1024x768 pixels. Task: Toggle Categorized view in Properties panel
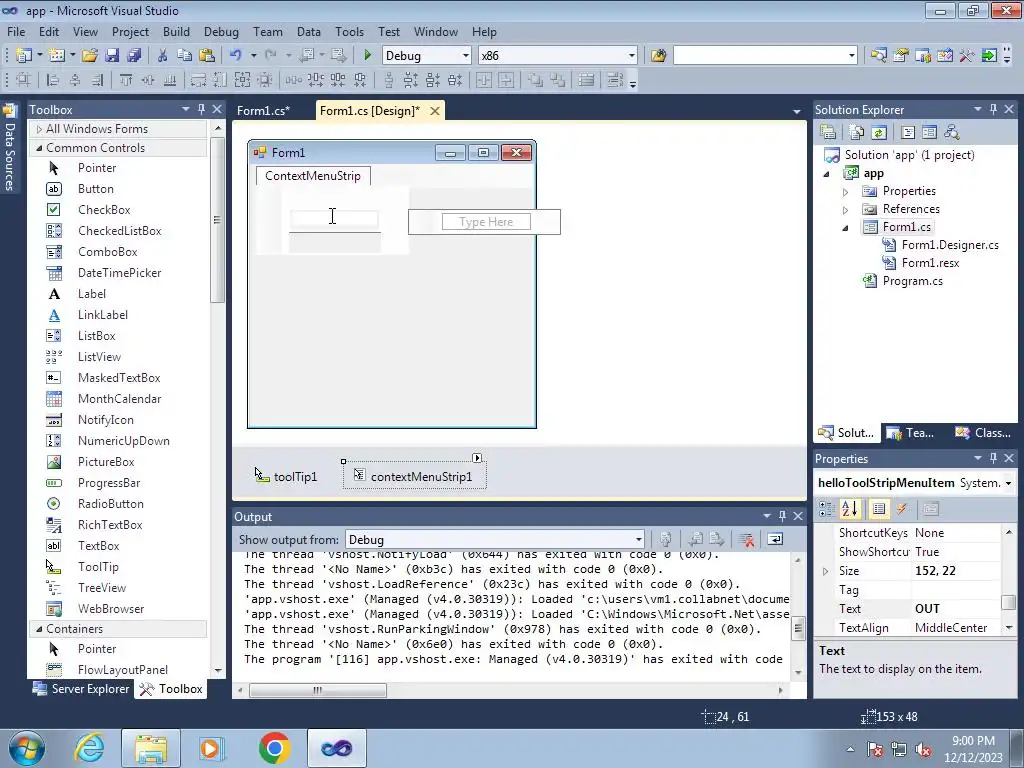[827, 509]
